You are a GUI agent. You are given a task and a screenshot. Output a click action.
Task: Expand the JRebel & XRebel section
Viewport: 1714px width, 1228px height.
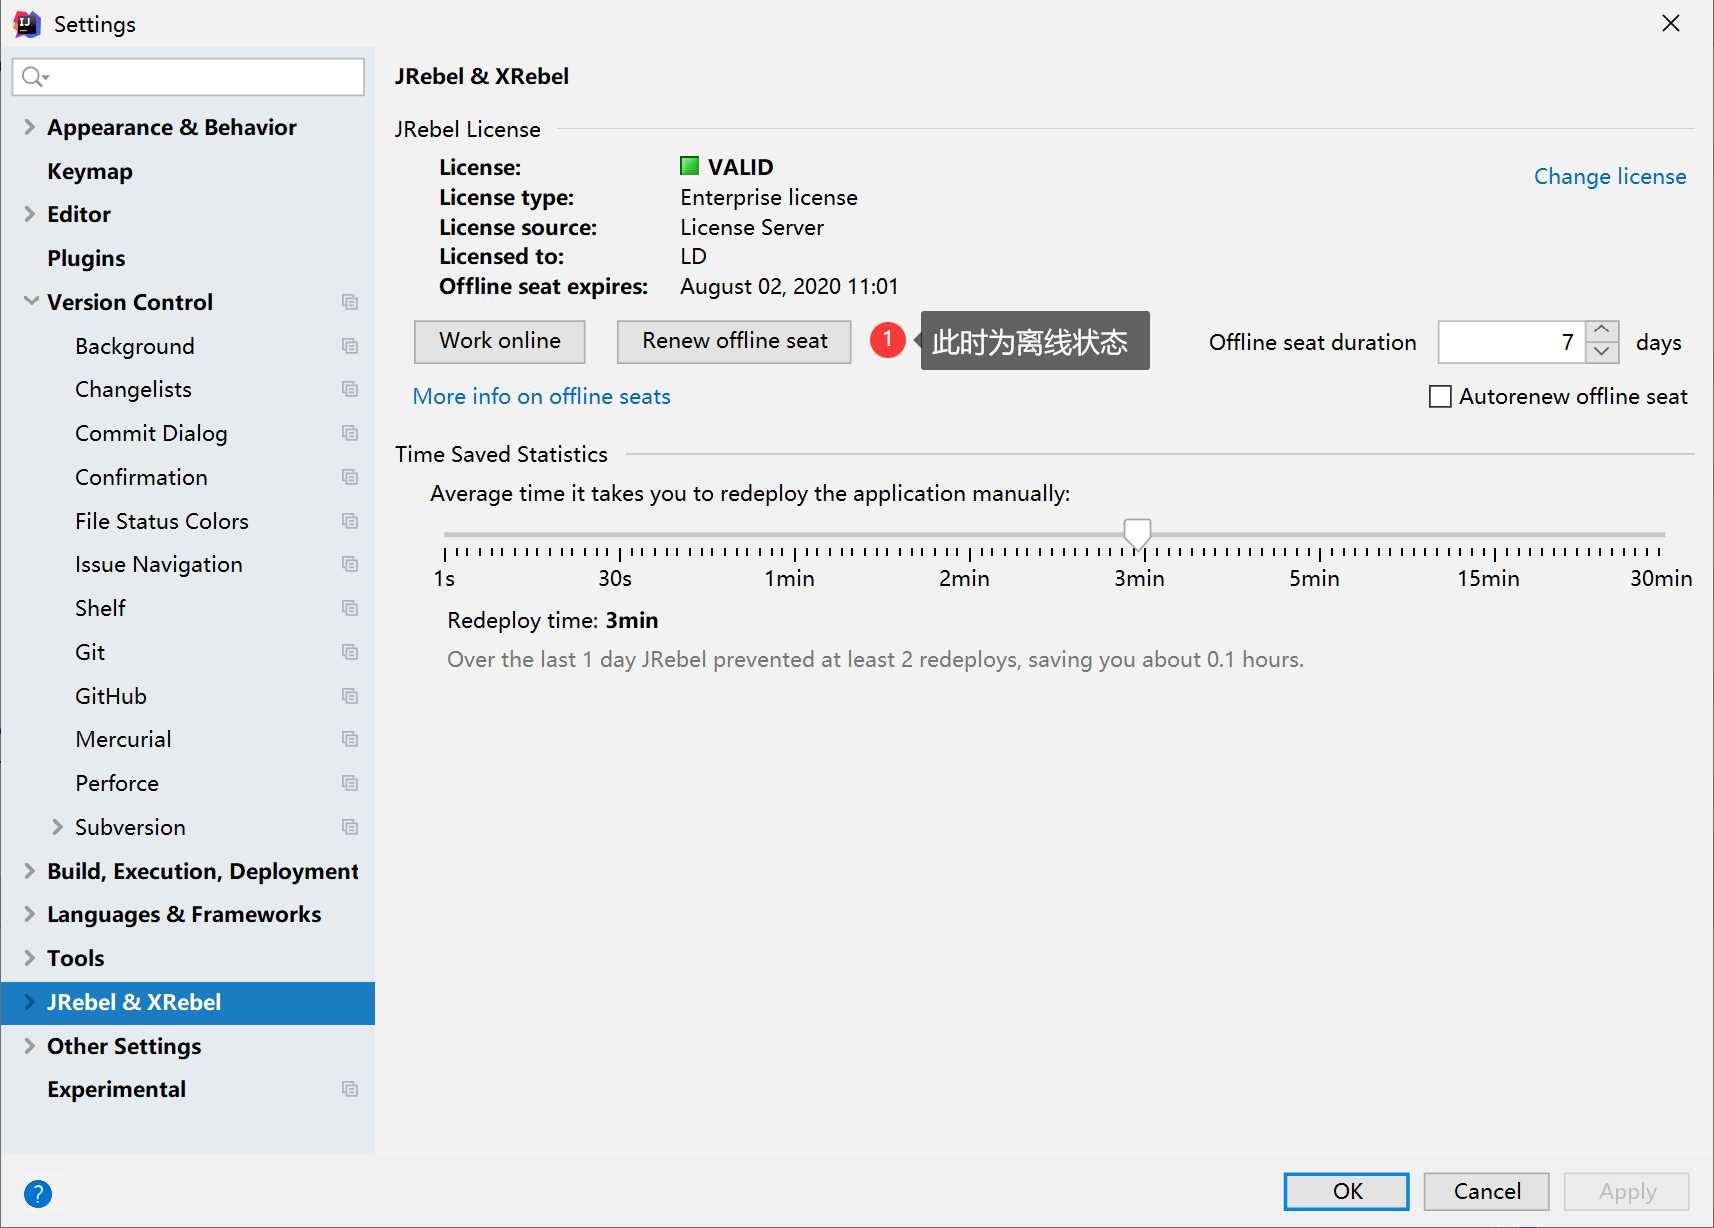point(29,1002)
